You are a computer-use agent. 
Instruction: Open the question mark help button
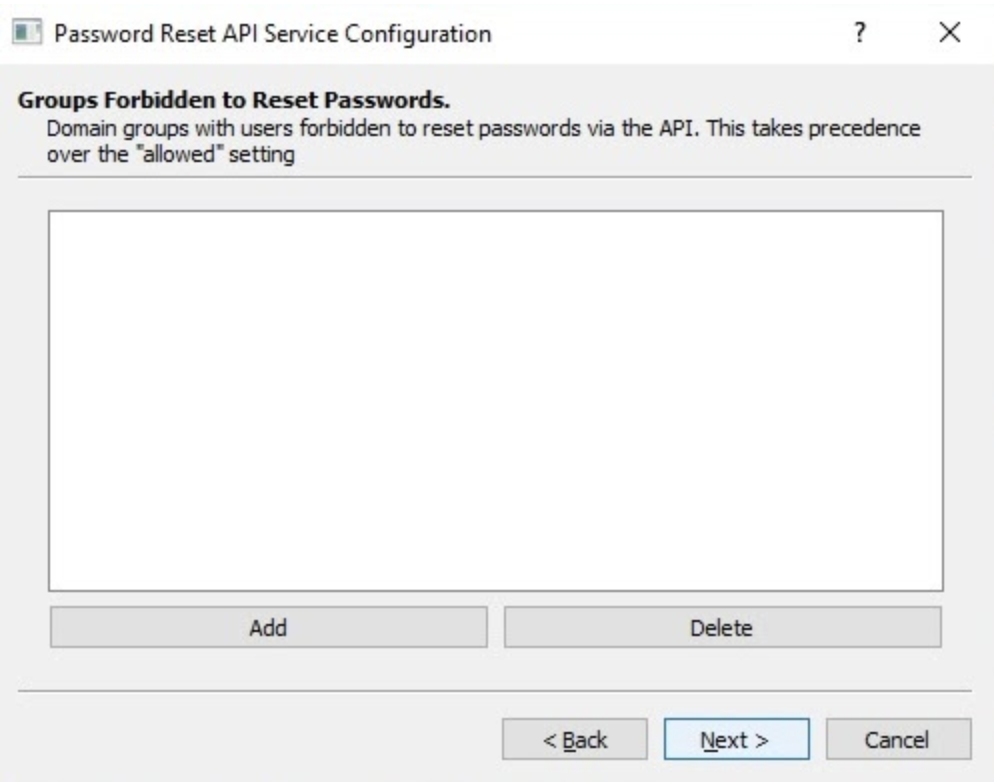858,34
